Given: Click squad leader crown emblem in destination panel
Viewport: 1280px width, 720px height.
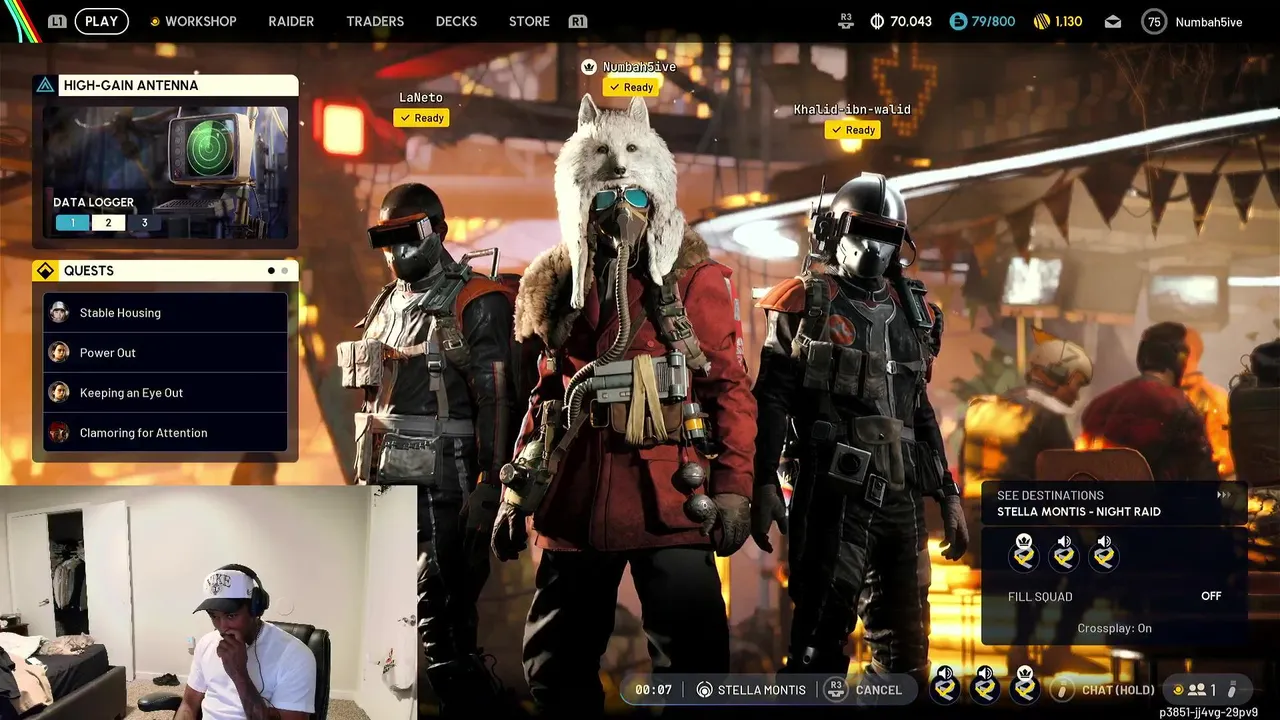Looking at the screenshot, I should tap(1024, 553).
